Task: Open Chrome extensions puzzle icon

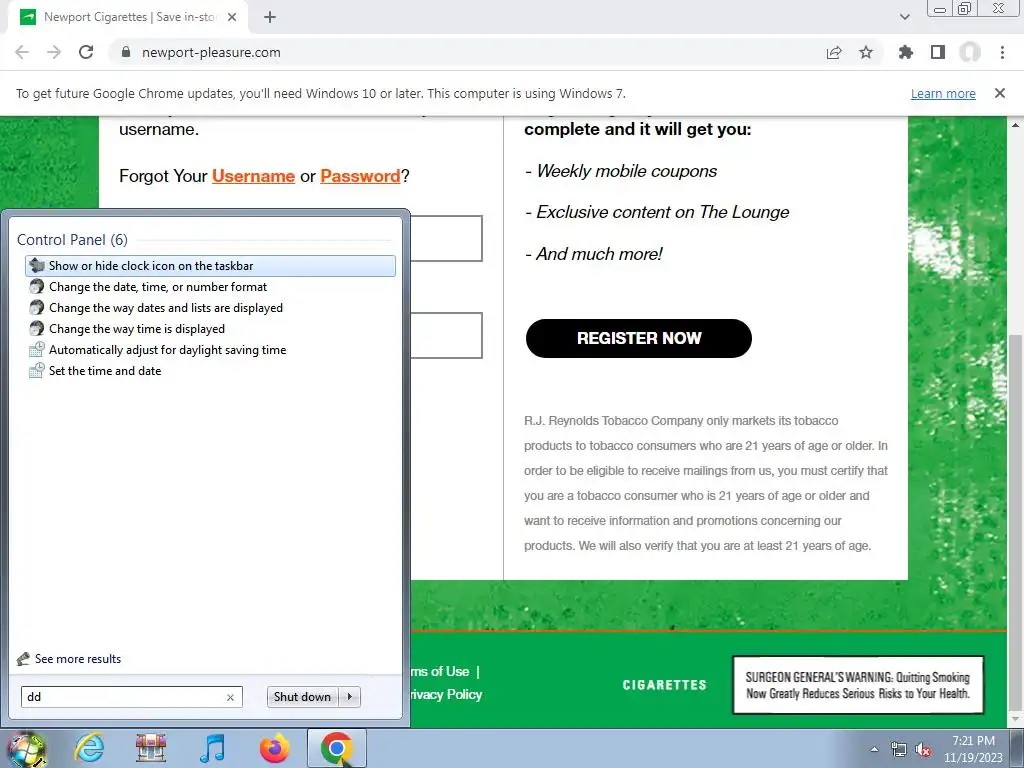Action: [x=906, y=52]
